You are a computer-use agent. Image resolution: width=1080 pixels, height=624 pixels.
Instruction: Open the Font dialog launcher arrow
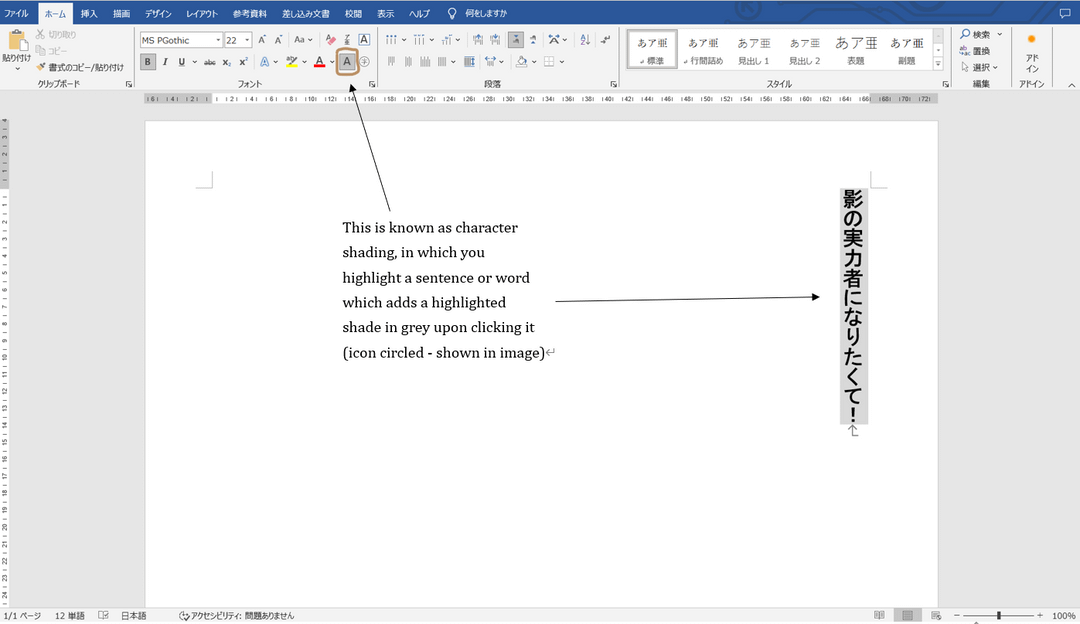(372, 84)
